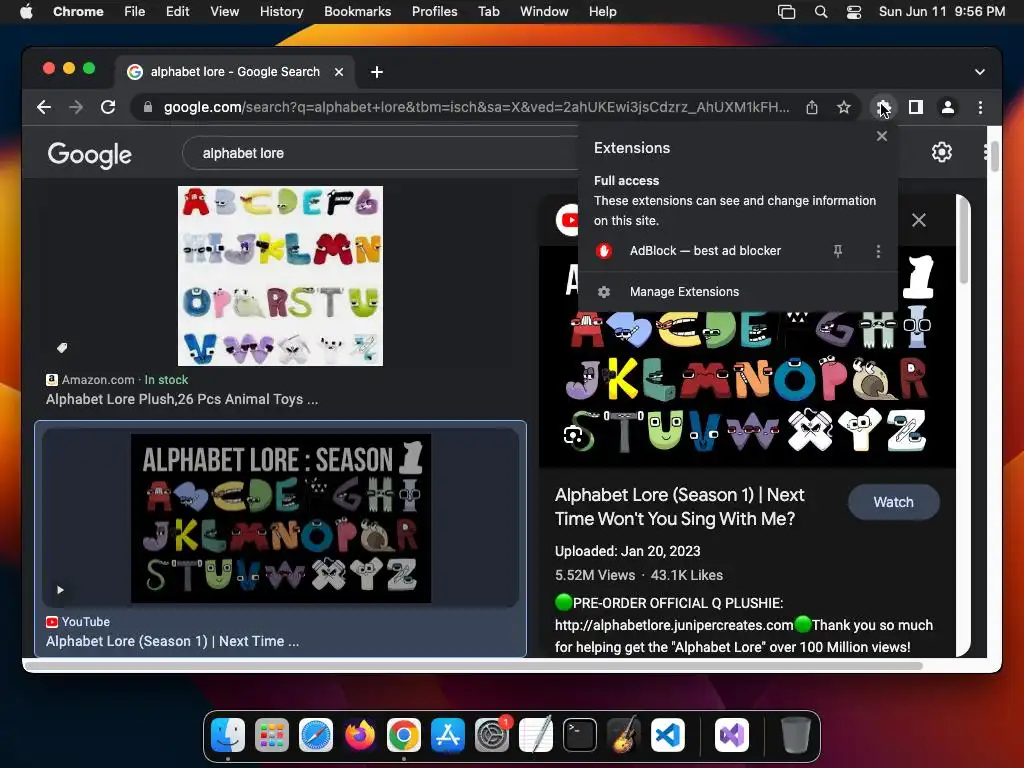Open Chrome's three-dot main menu
The image size is (1024, 768).
point(980,107)
